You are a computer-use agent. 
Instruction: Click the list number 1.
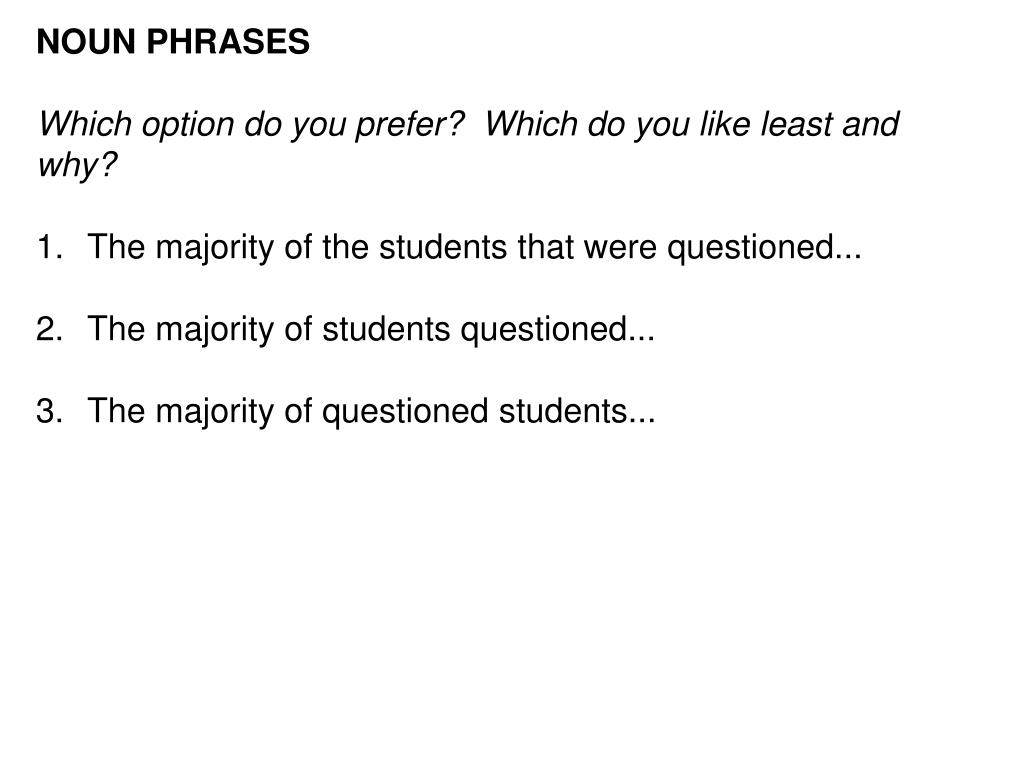(49, 248)
